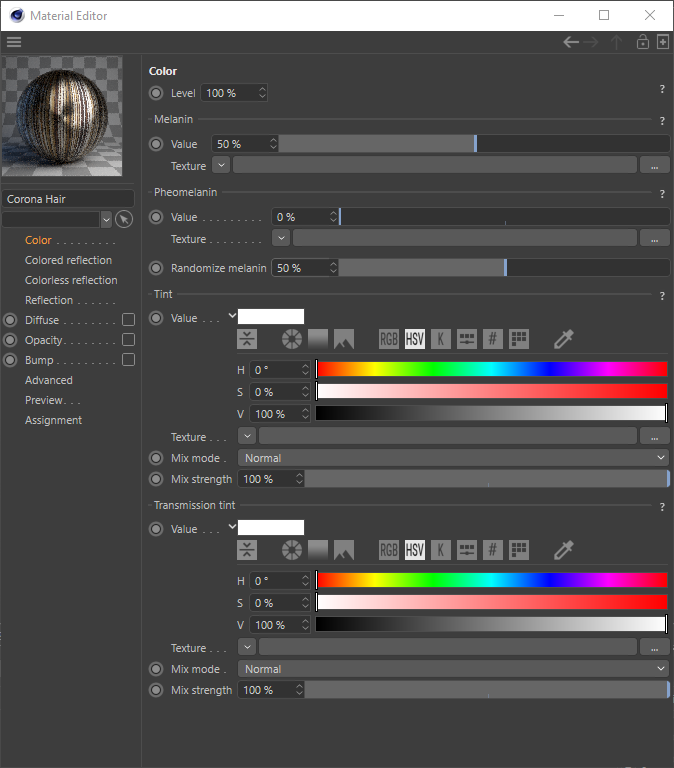Select the Transmission tint color wheel icon
The image size is (674, 768).
pyautogui.click(x=292, y=550)
